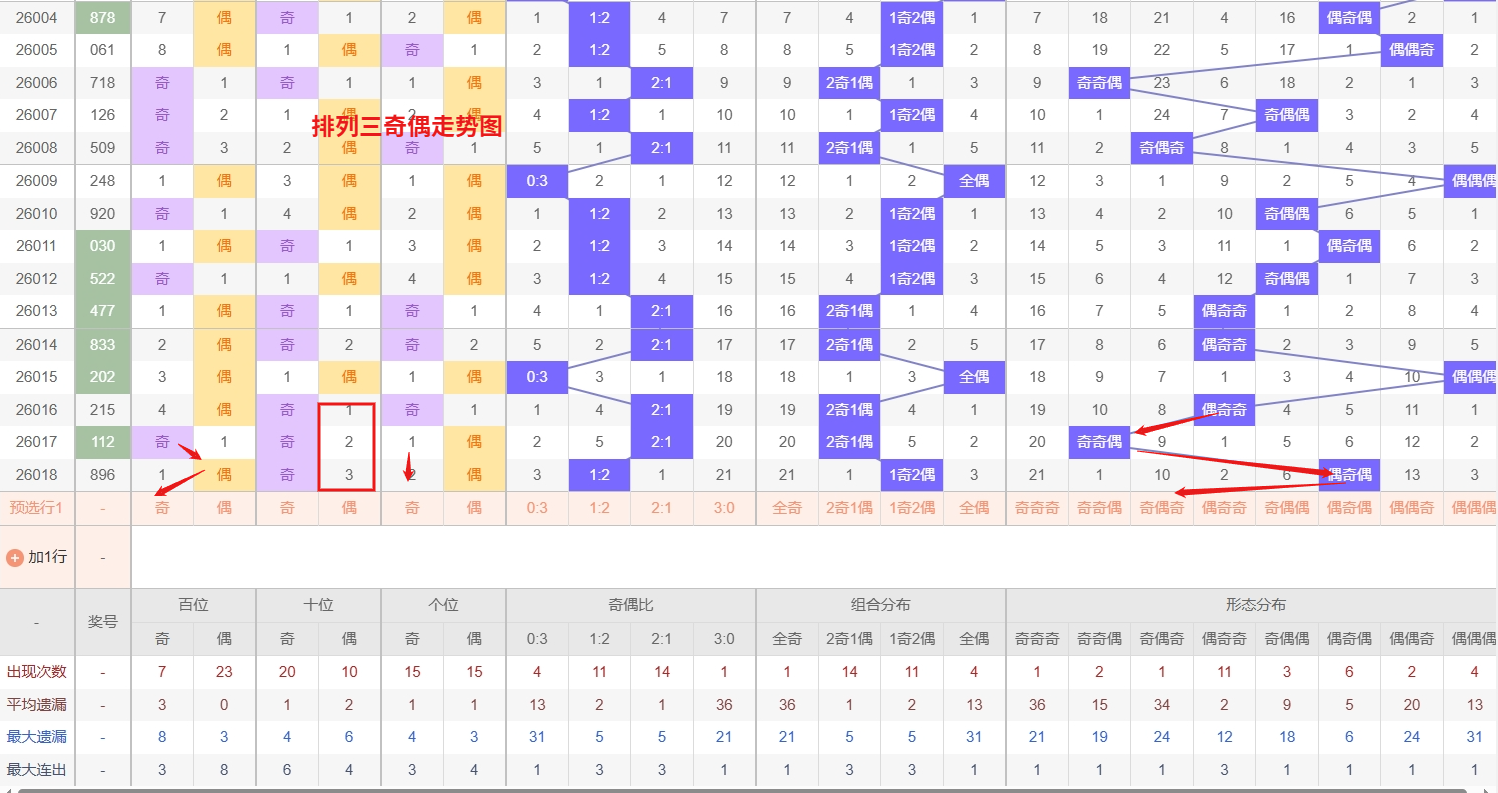The image size is (1498, 793).
Task: Select the 2:1 ratio in the 预选行1 row
Action: pos(662,508)
